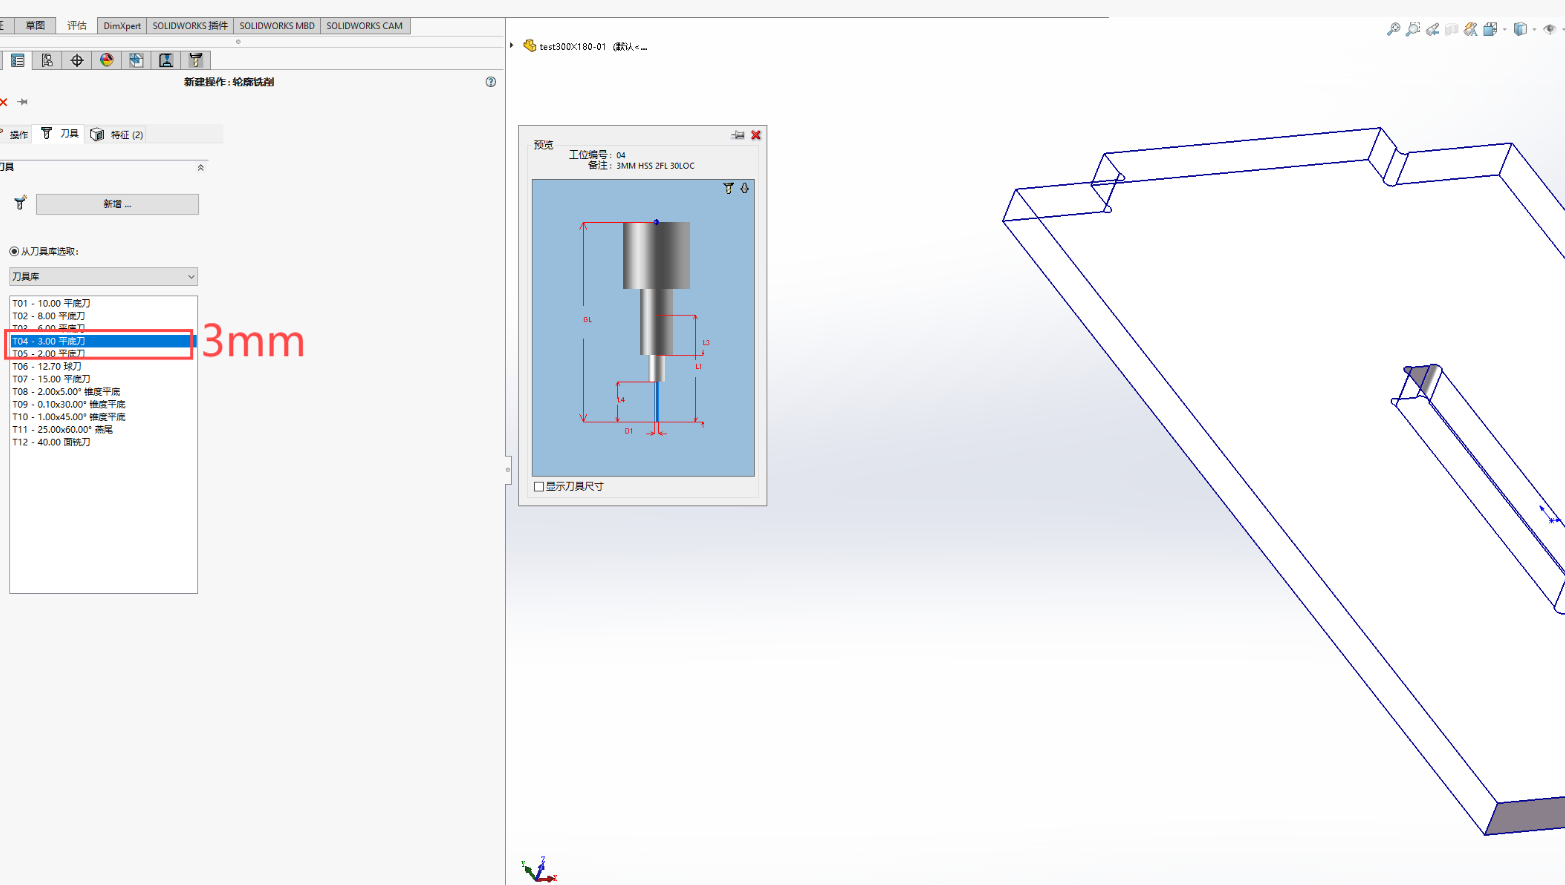The width and height of the screenshot is (1565, 885).
Task: Click the 新增 ... button
Action: tap(117, 204)
